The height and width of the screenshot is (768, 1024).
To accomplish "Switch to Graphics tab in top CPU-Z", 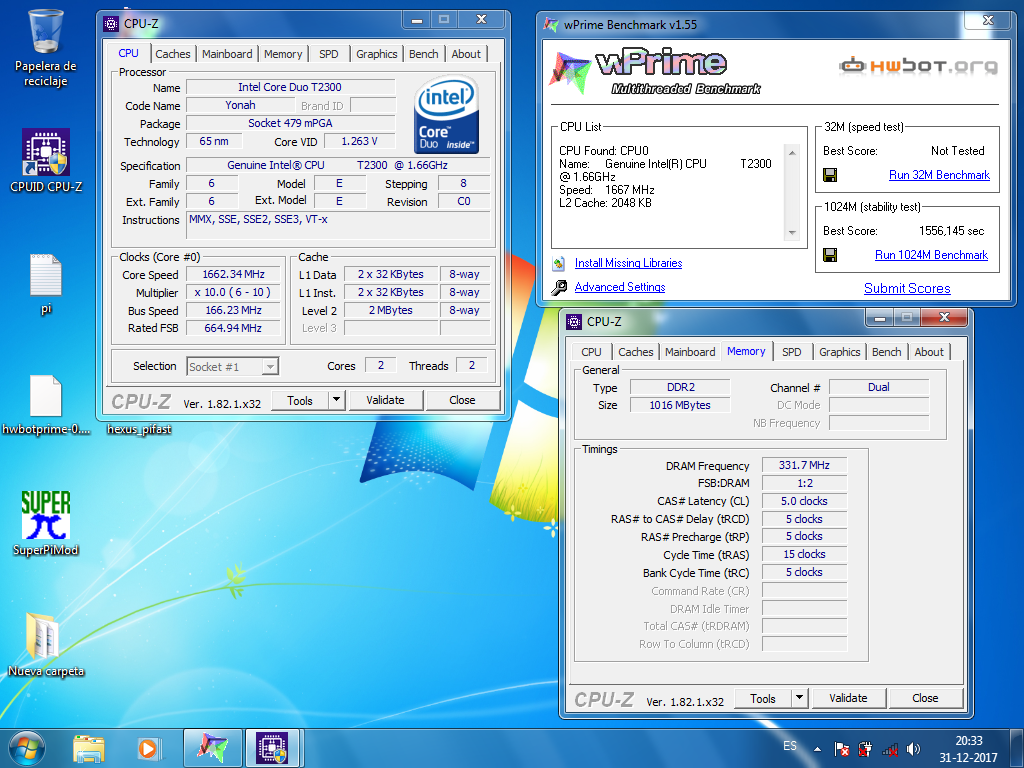I will (377, 54).
